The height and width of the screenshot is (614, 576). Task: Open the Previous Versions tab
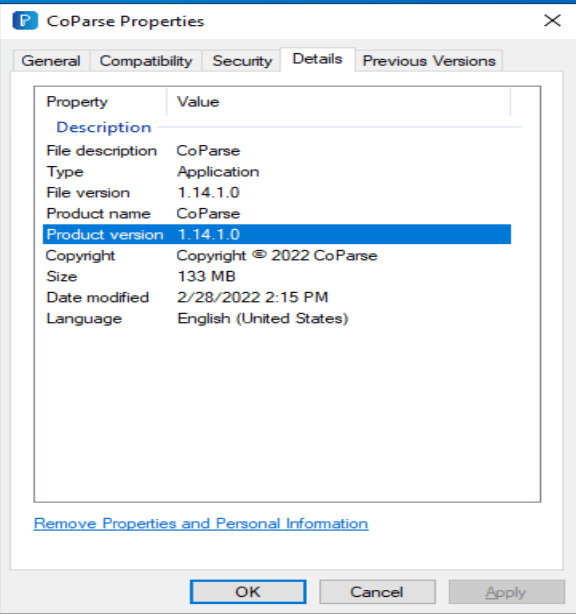pos(429,61)
